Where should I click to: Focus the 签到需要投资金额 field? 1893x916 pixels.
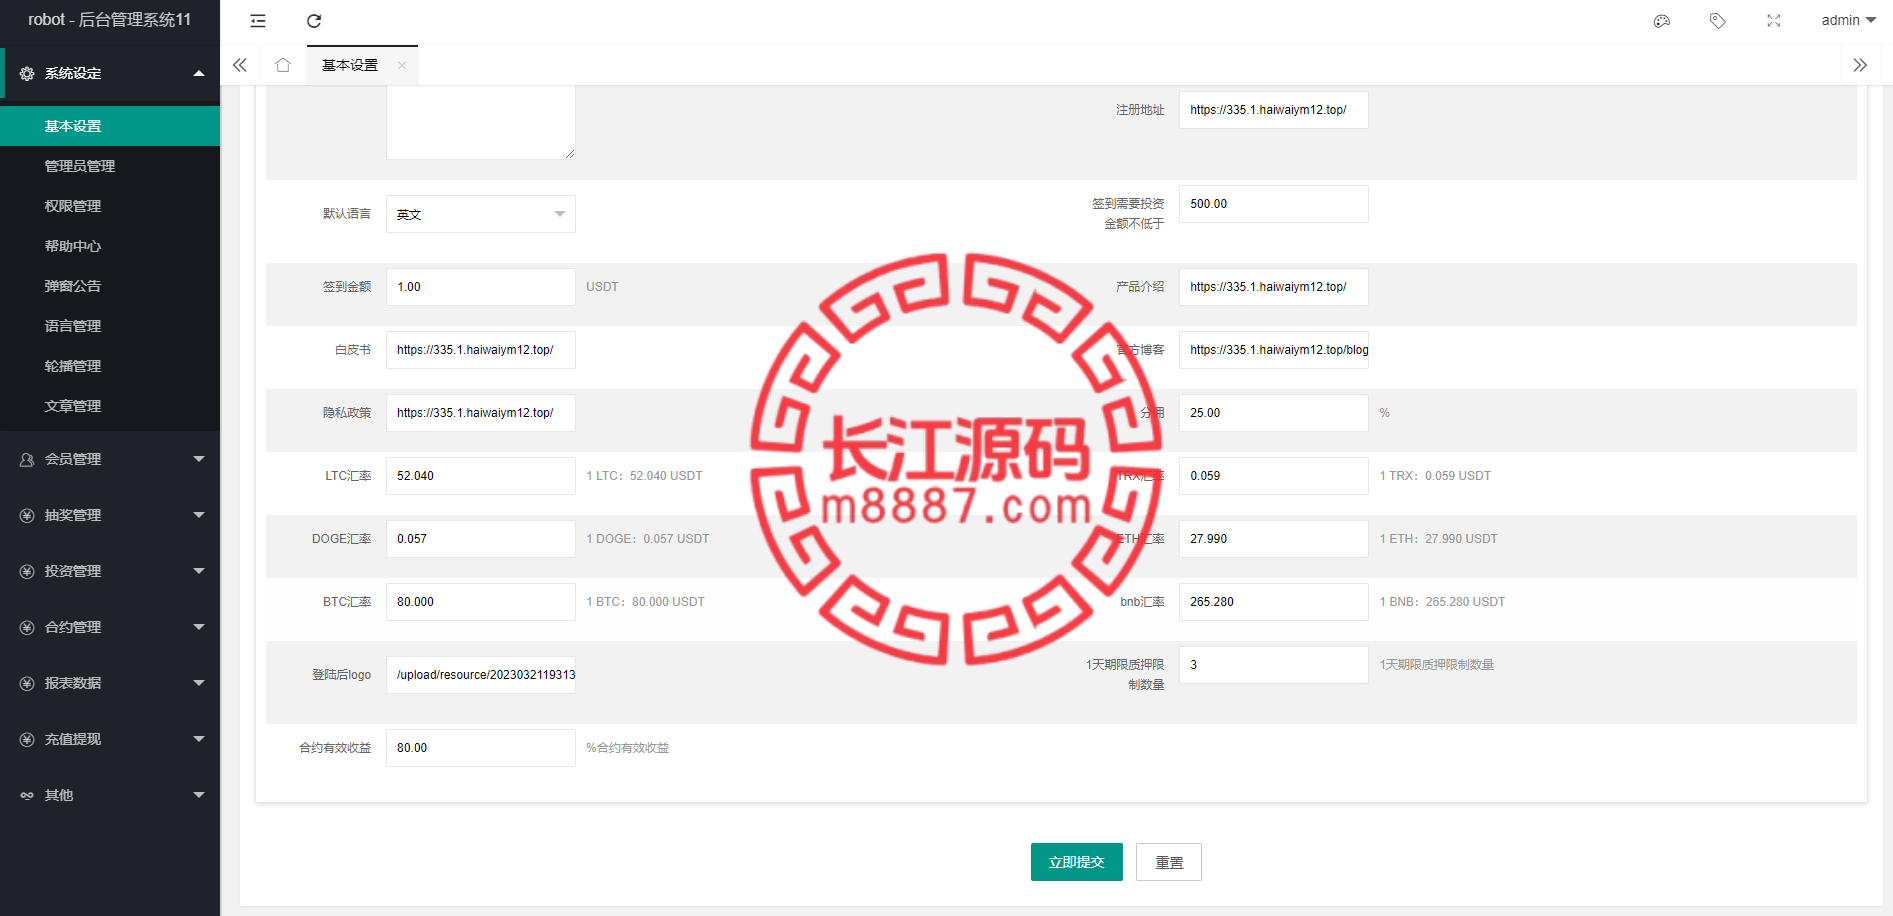tap(1274, 204)
